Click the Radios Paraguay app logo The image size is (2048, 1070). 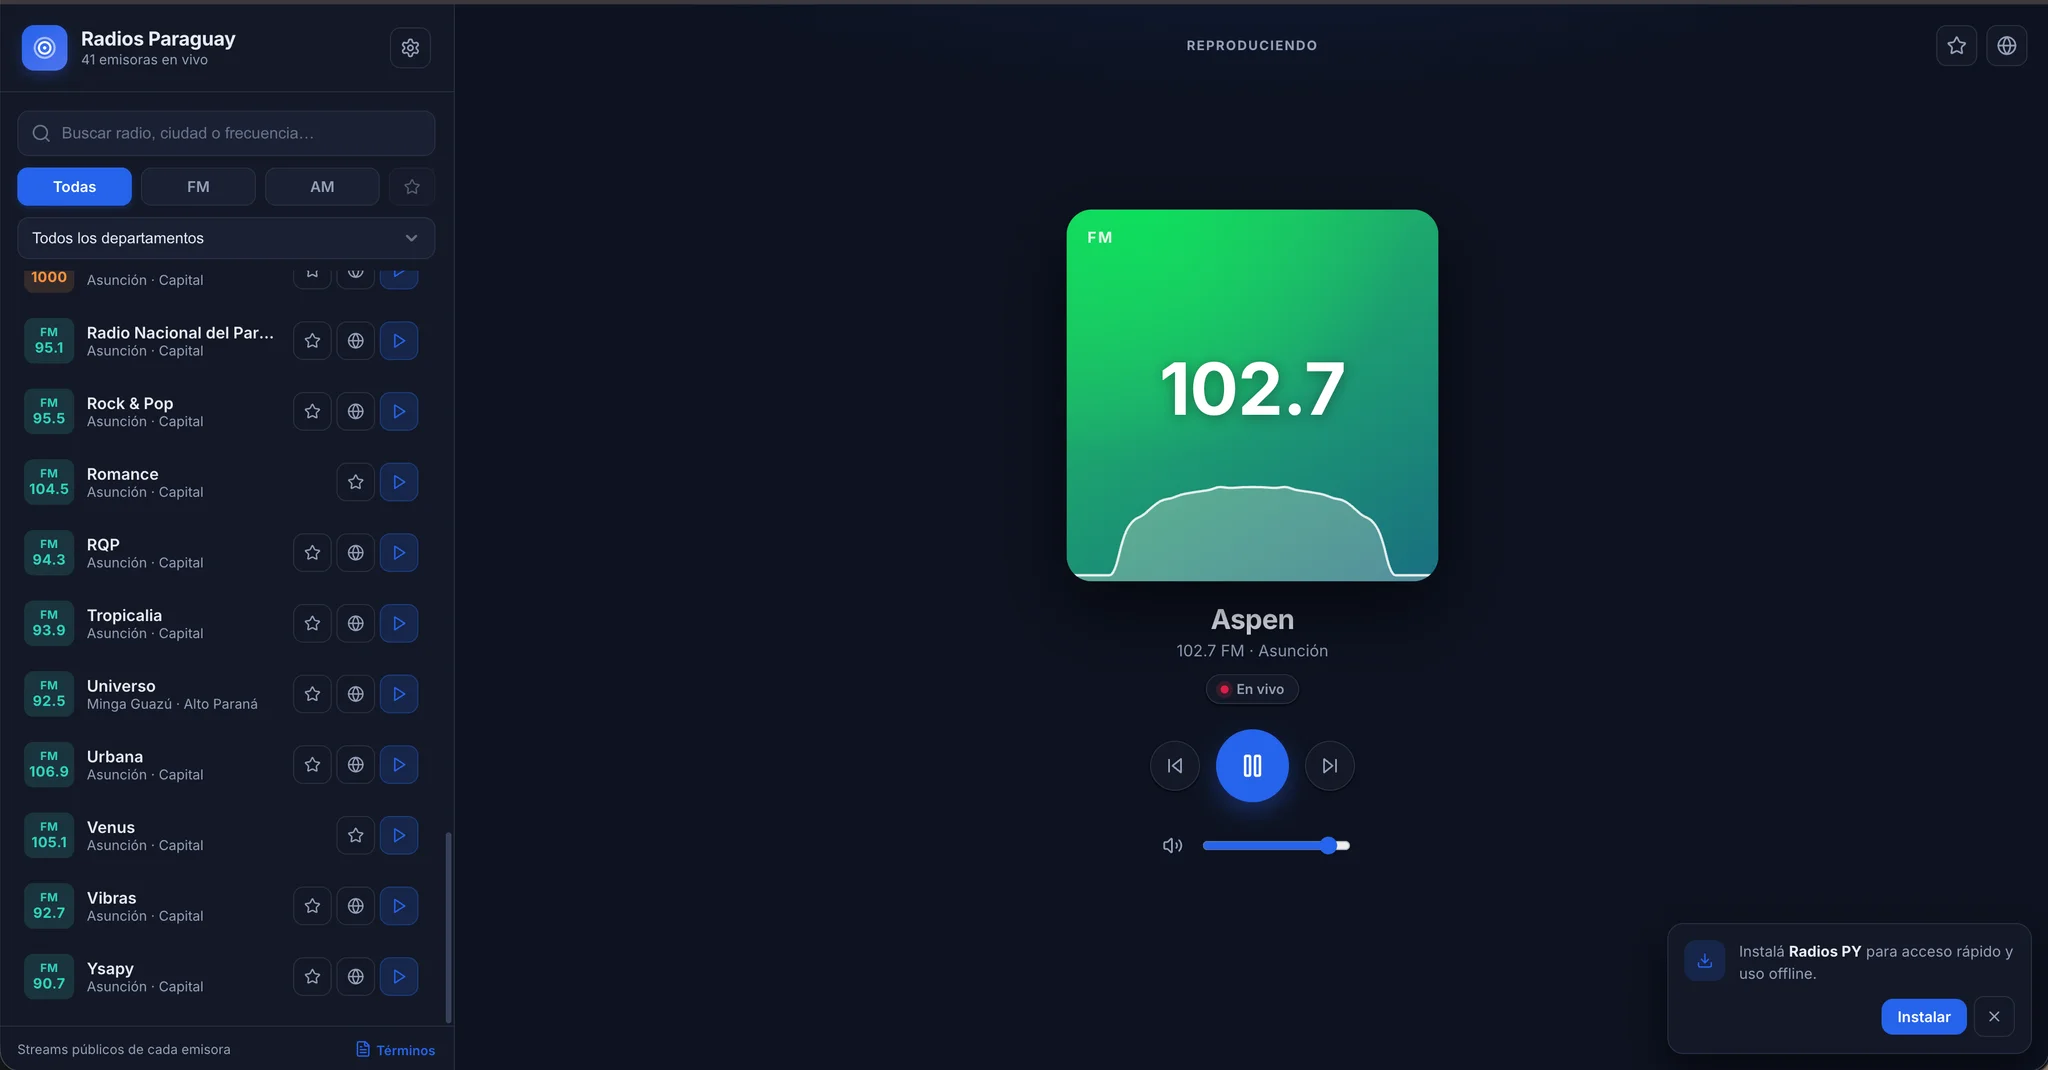[44, 47]
